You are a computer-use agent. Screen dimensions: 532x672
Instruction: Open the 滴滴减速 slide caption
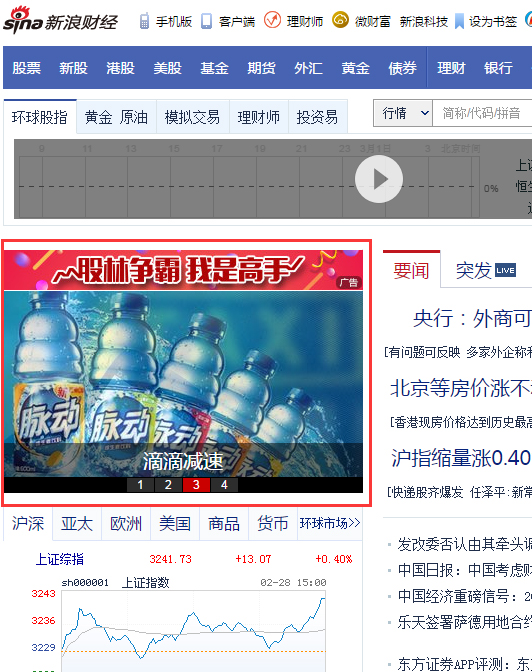coord(183,461)
